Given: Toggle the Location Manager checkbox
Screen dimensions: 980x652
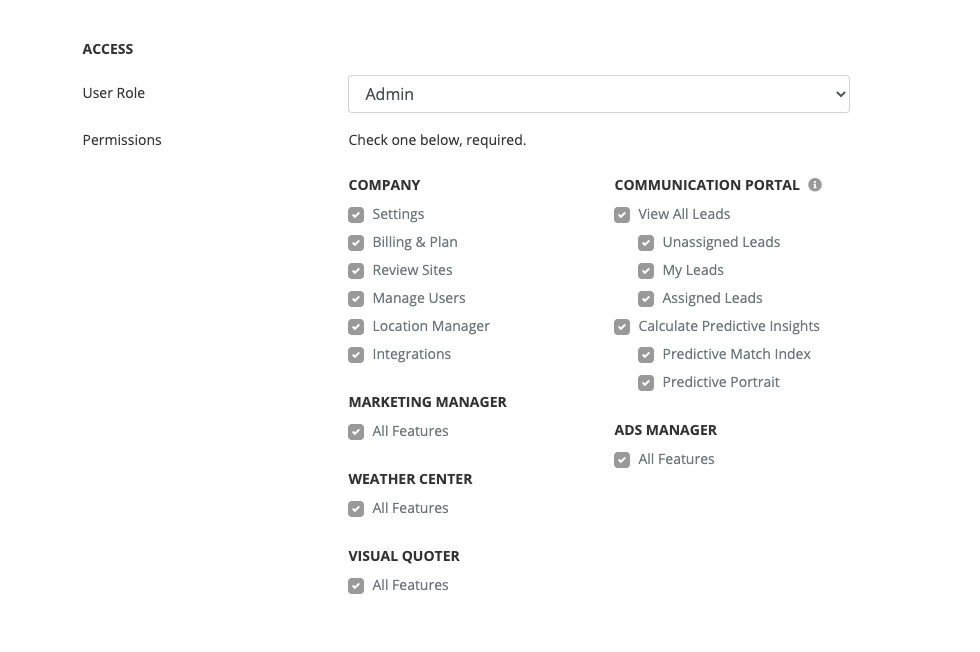Looking at the screenshot, I should click(x=356, y=327).
